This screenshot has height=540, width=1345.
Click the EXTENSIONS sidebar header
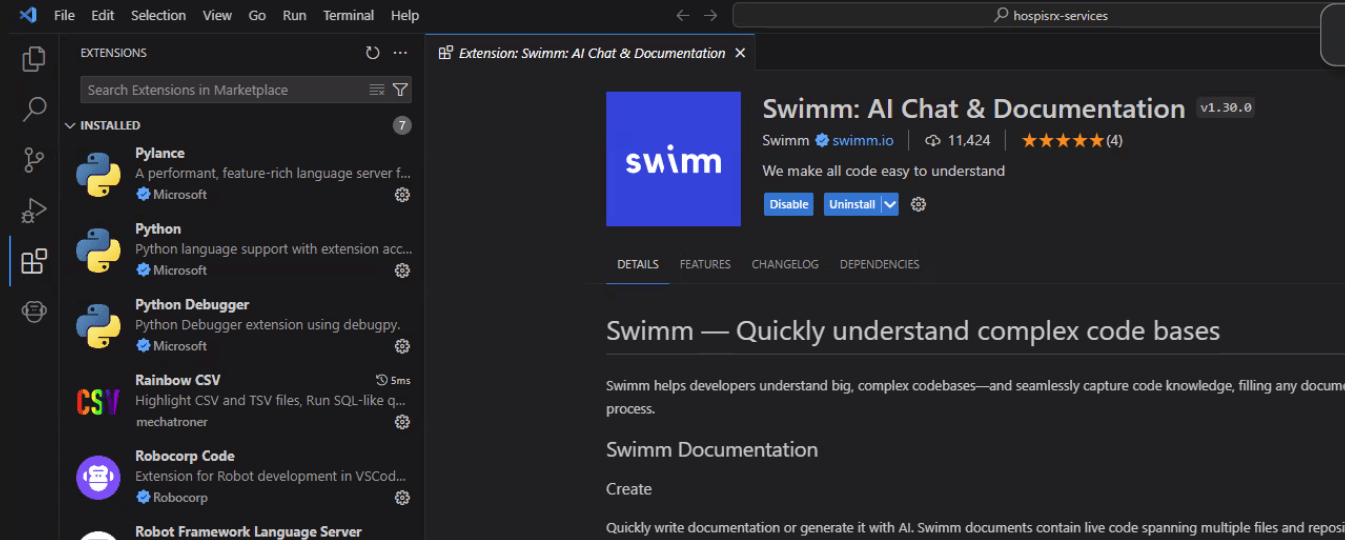tap(113, 53)
